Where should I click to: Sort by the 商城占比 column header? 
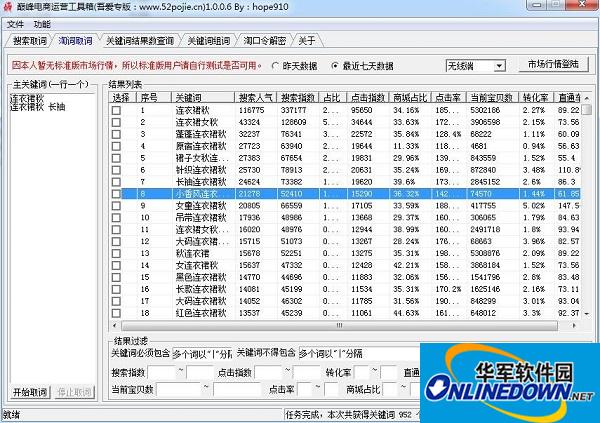point(410,98)
